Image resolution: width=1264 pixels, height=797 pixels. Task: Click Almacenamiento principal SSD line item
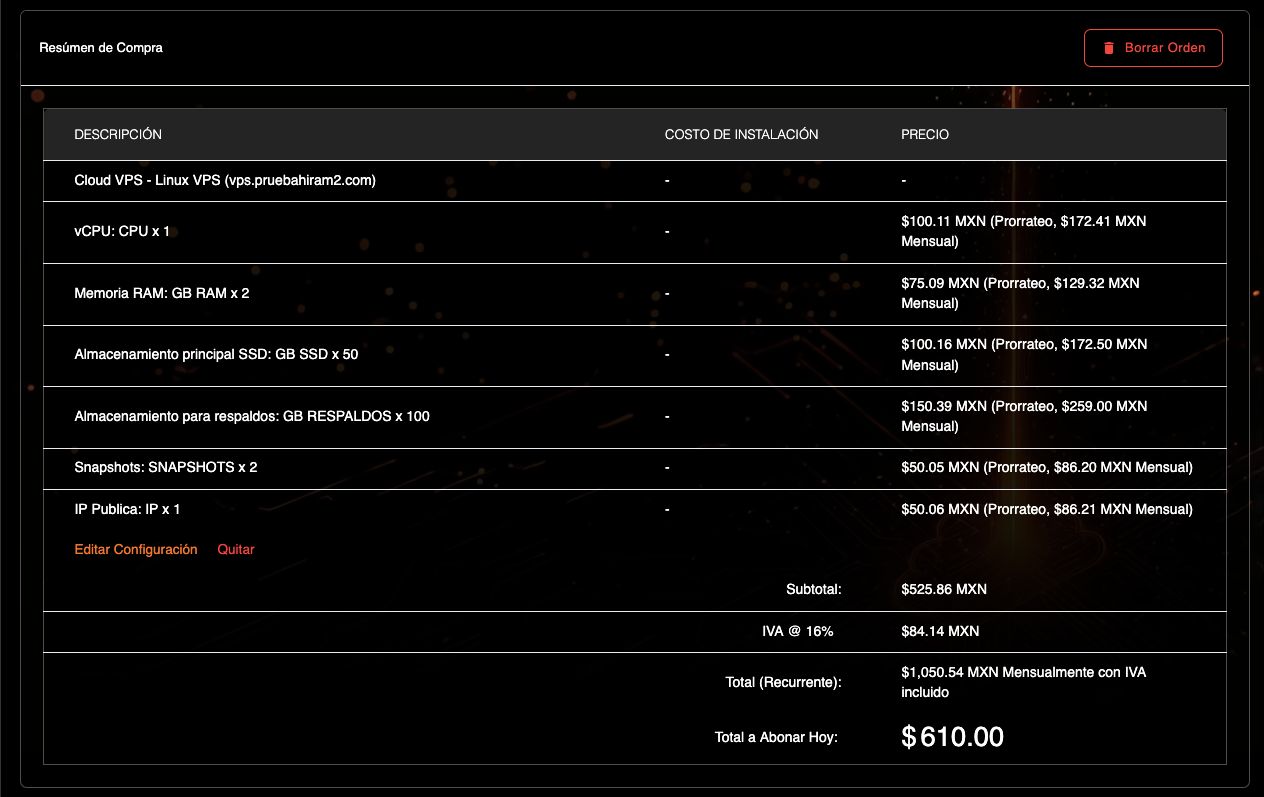point(216,355)
